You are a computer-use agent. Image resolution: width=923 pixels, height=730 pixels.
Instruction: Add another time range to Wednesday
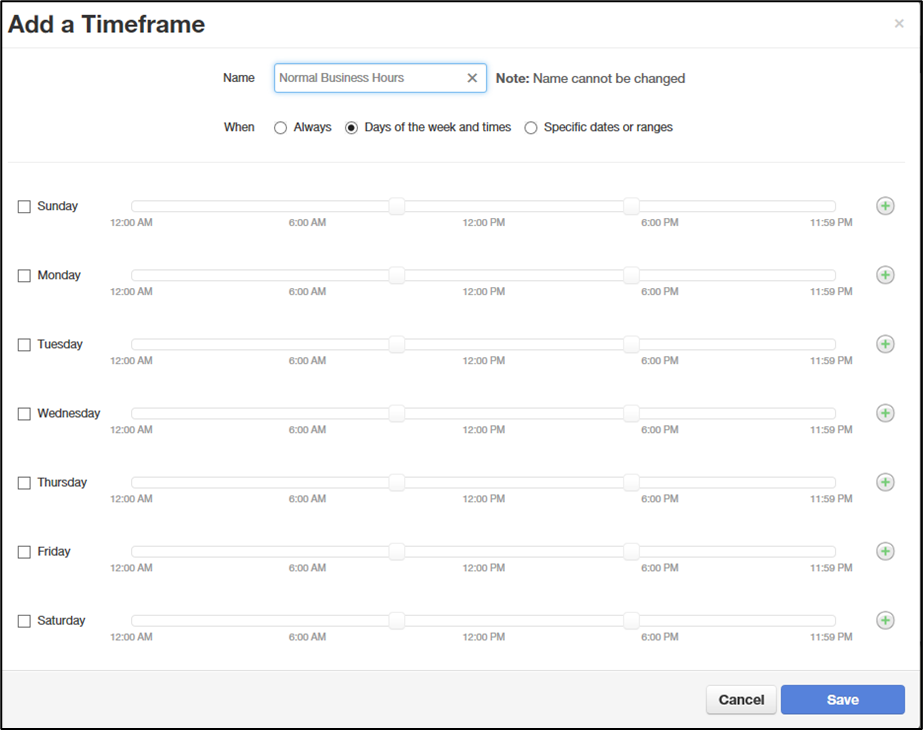pyautogui.click(x=885, y=413)
